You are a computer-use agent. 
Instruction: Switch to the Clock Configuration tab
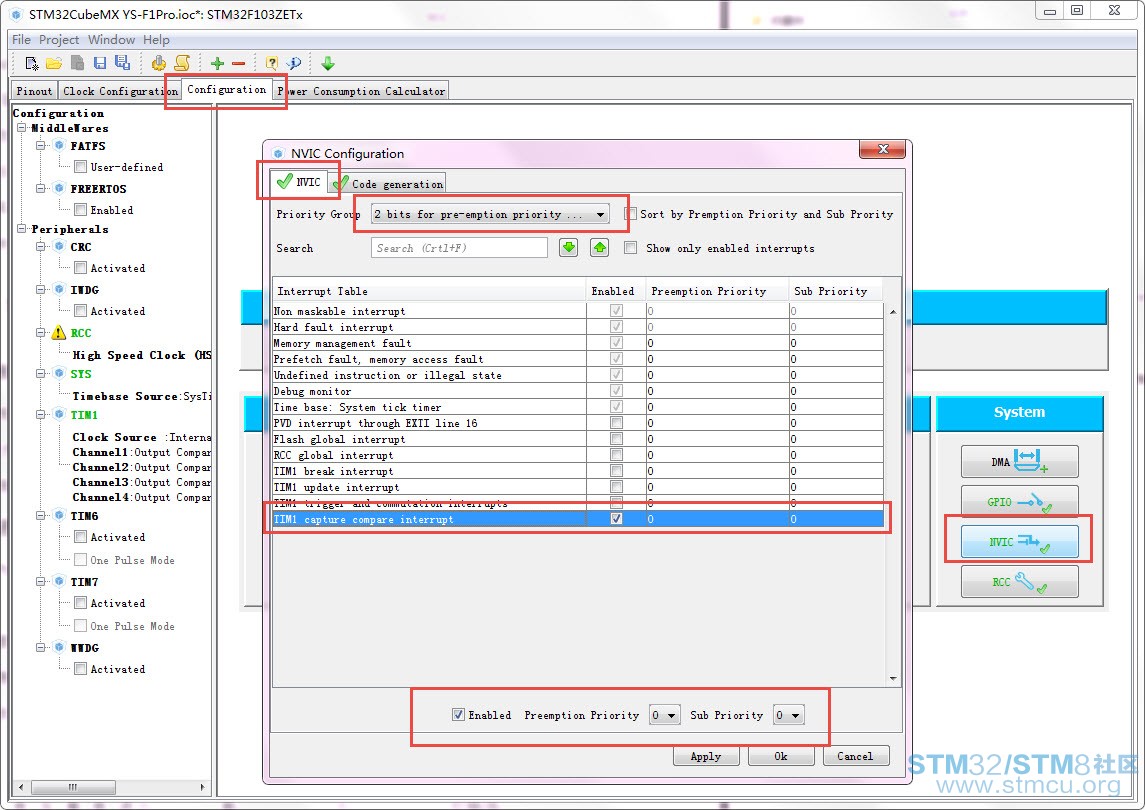coord(120,91)
